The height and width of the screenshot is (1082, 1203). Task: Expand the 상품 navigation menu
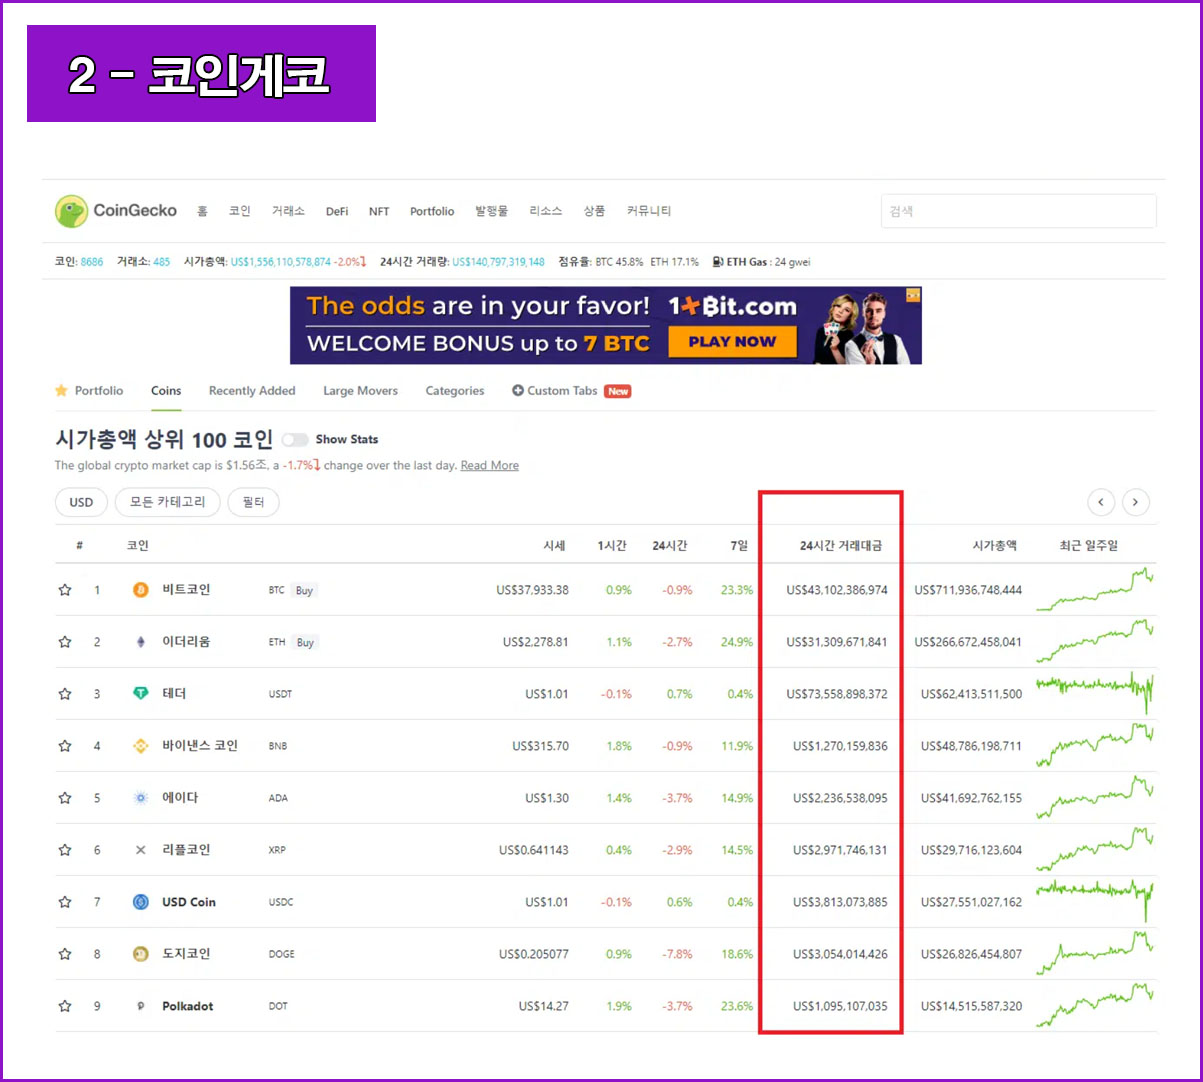point(595,211)
